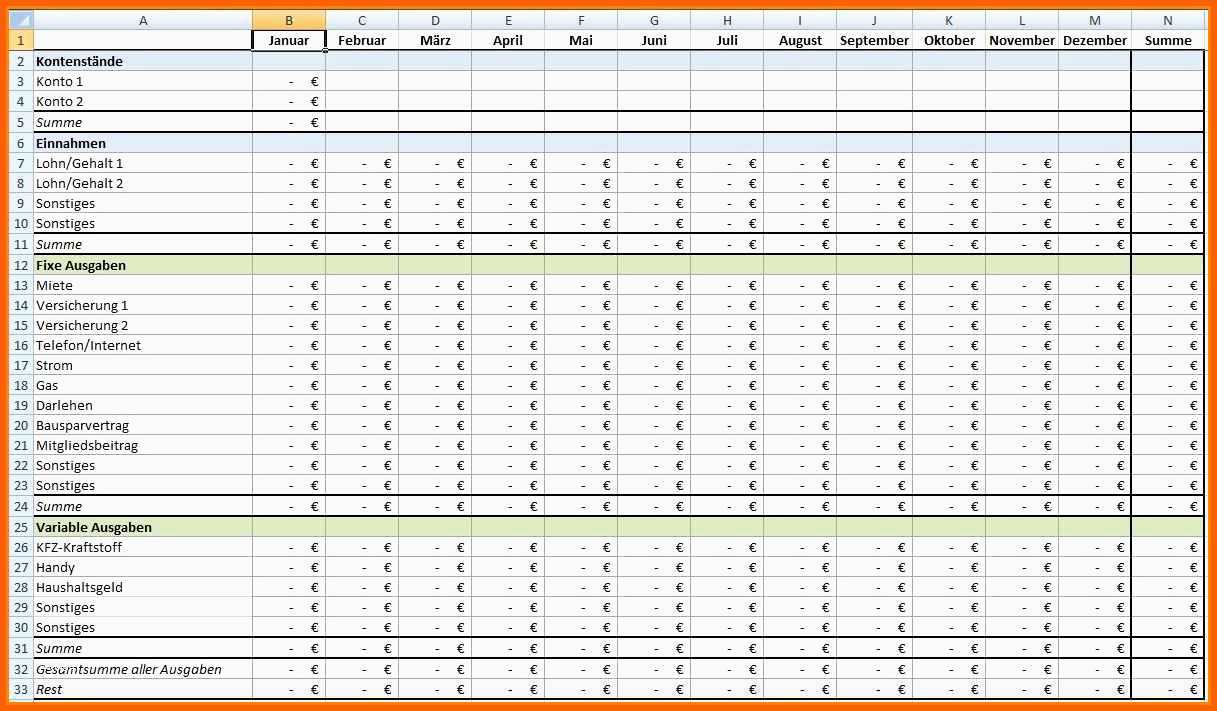The height and width of the screenshot is (711, 1217).
Task: Click the Summe column value for Rest
Action: click(x=1168, y=689)
